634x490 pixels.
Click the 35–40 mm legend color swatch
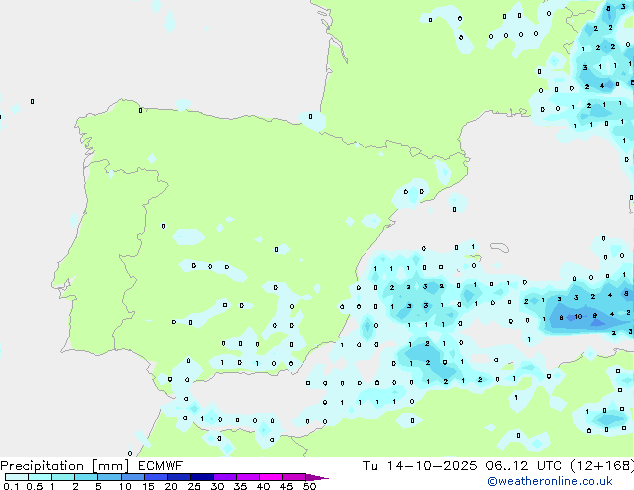click(247, 477)
